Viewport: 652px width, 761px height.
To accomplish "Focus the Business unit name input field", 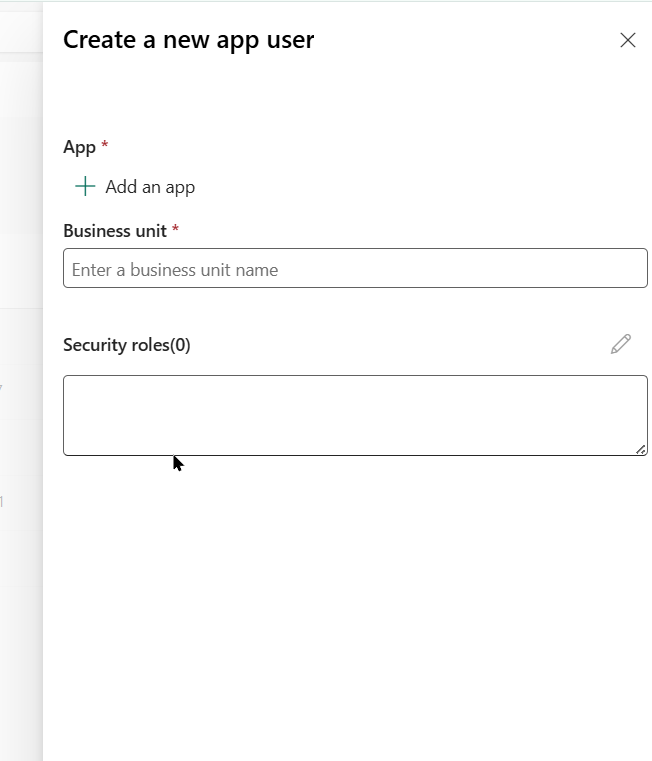I will coord(355,269).
